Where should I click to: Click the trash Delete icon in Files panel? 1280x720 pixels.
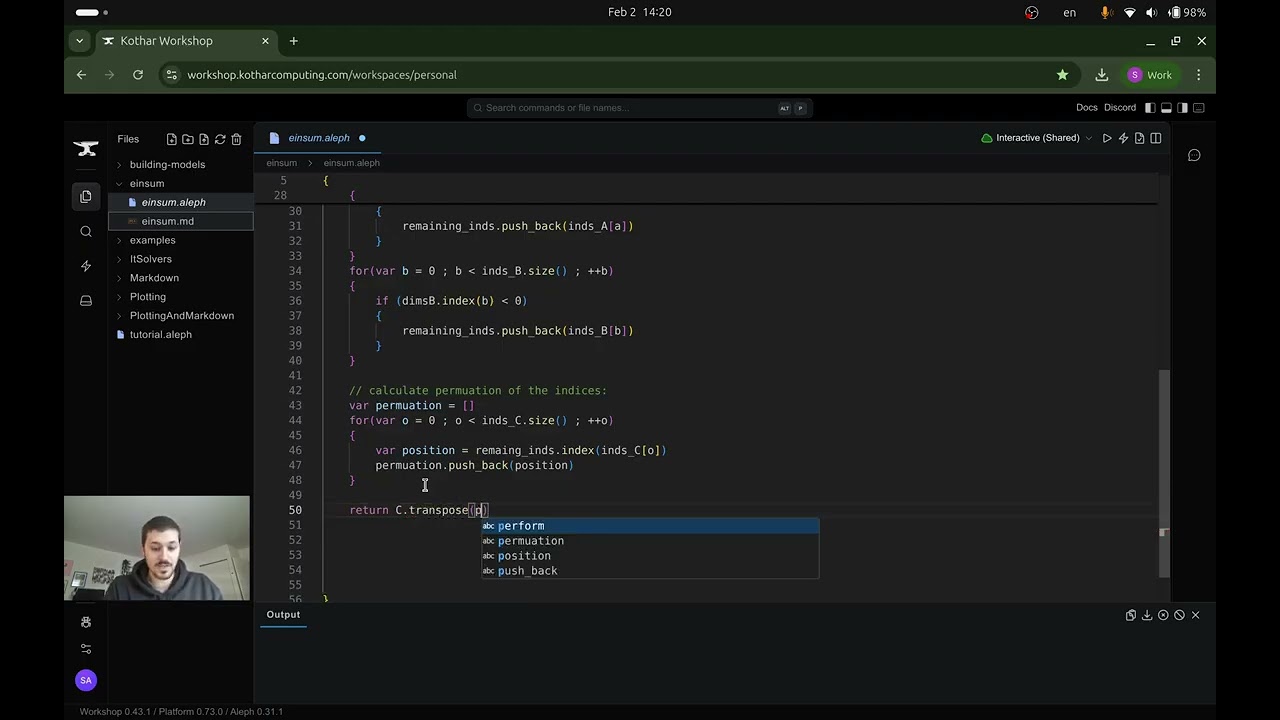[236, 139]
